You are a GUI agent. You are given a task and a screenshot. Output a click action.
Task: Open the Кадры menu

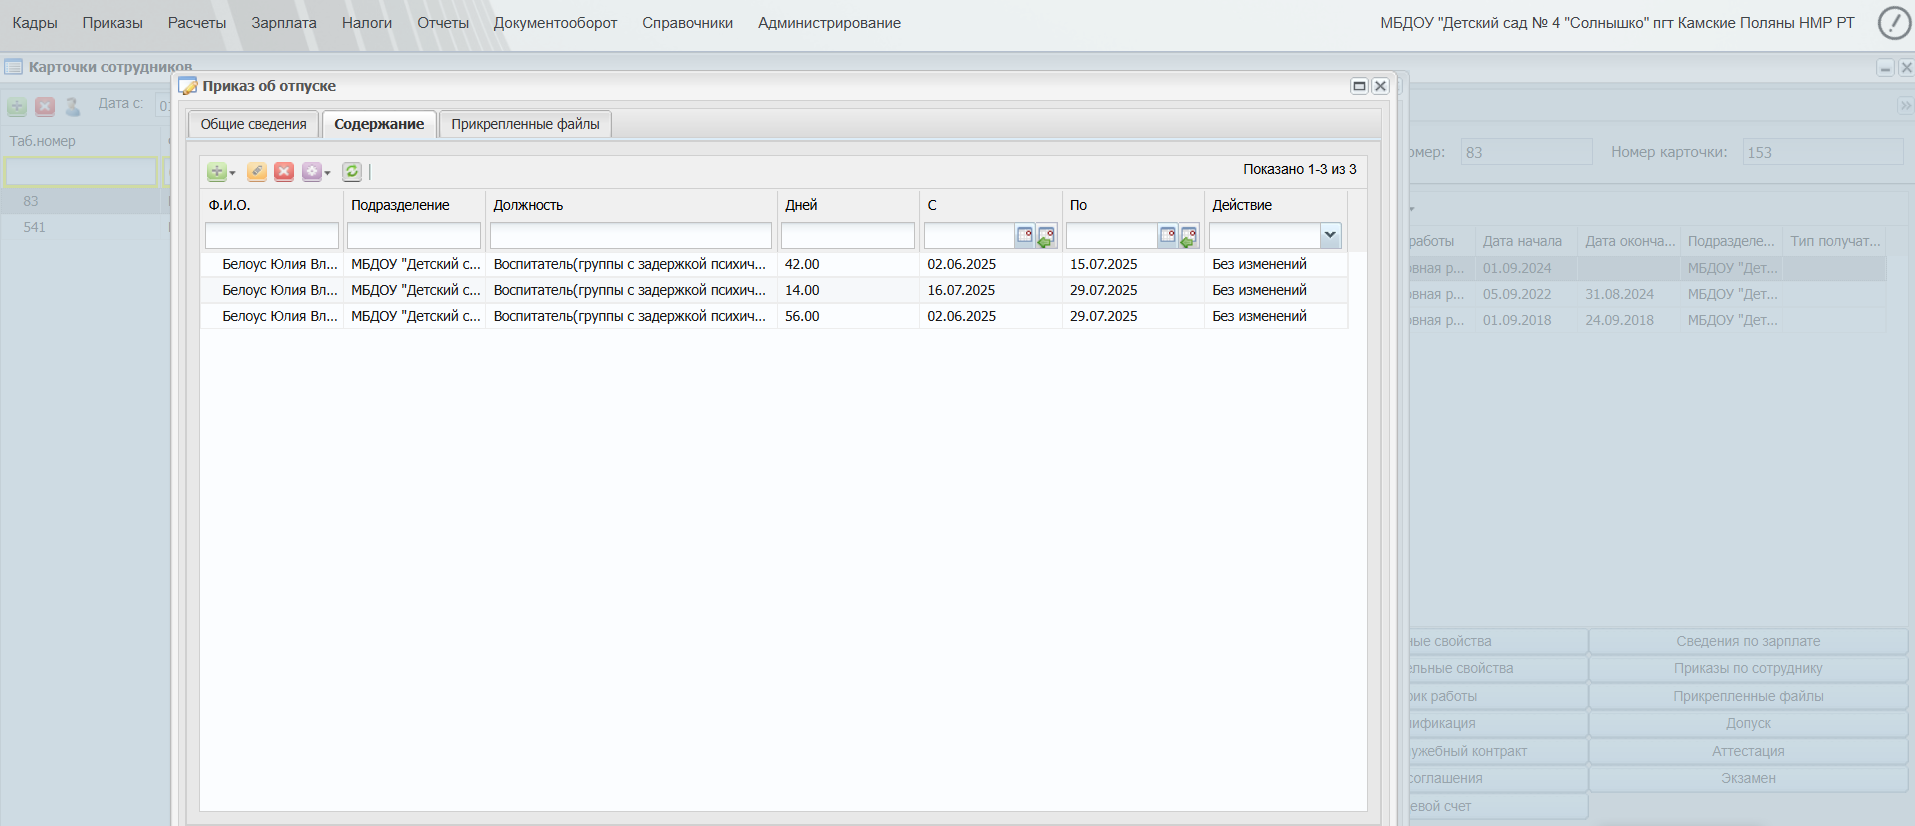(35, 23)
